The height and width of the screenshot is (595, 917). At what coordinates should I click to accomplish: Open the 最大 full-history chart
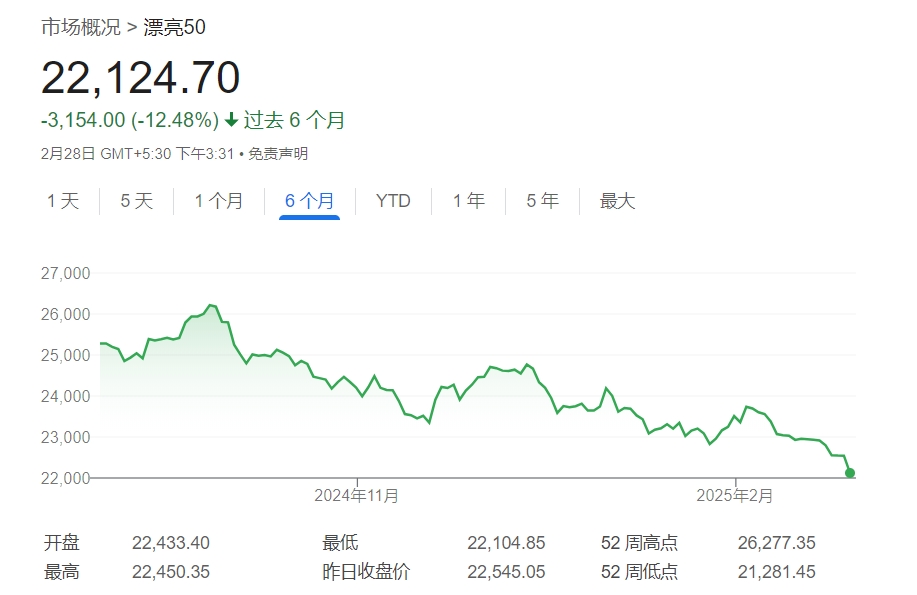614,200
